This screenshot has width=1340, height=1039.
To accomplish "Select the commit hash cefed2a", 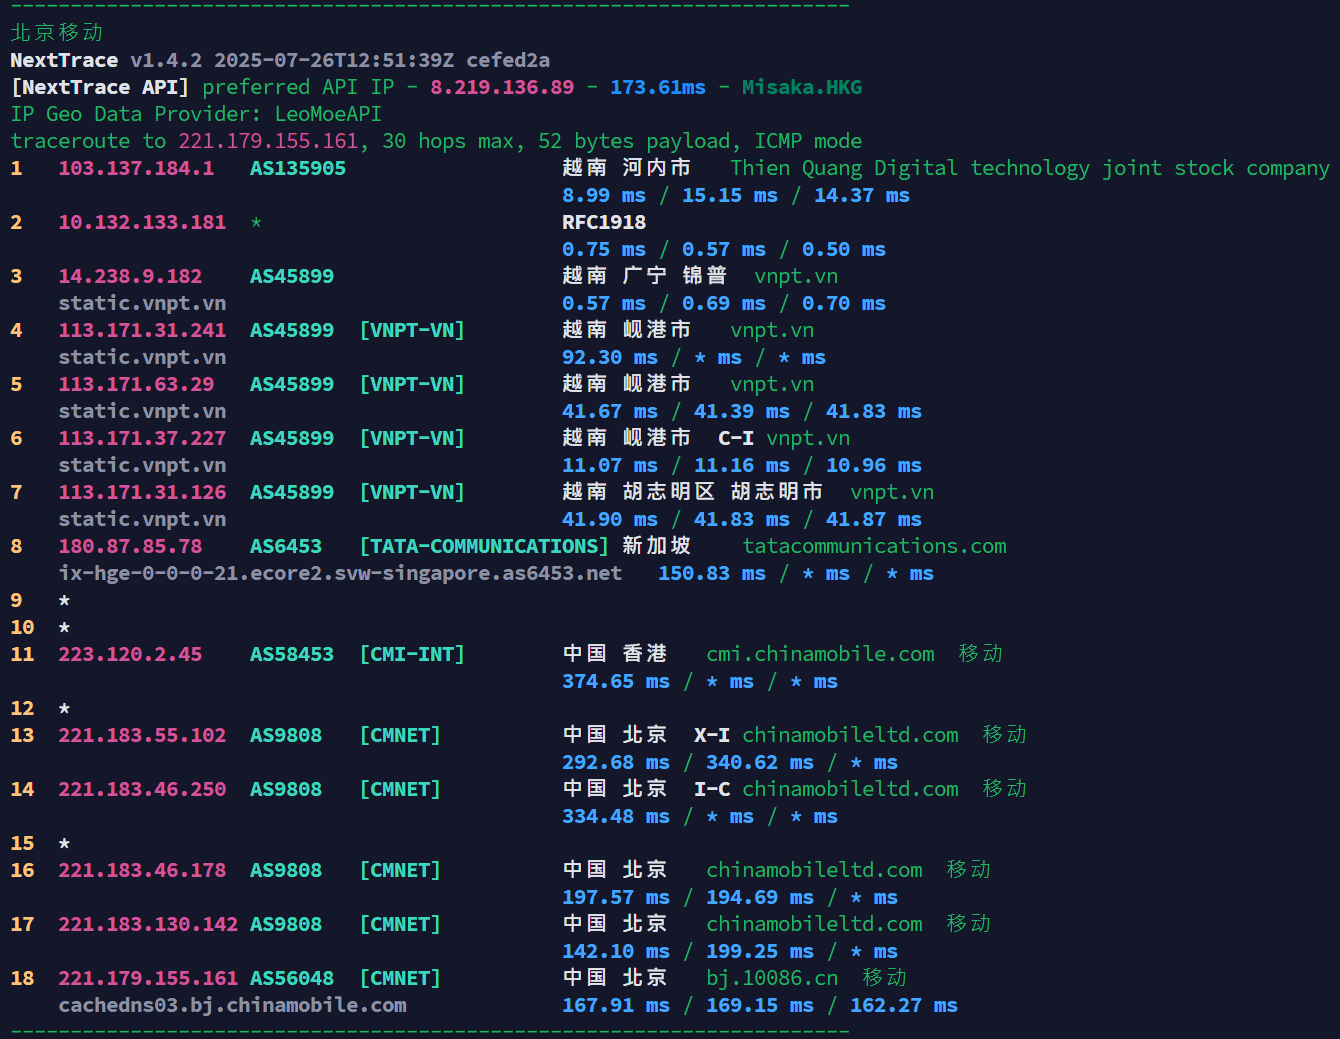I will [x=508, y=60].
